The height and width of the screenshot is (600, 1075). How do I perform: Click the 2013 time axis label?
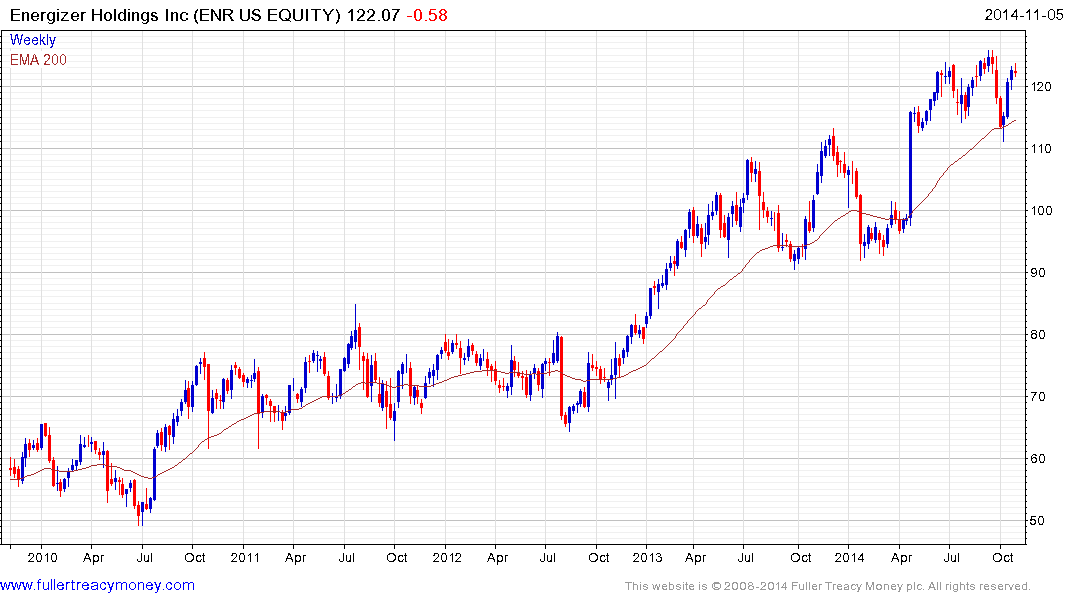pyautogui.click(x=647, y=557)
